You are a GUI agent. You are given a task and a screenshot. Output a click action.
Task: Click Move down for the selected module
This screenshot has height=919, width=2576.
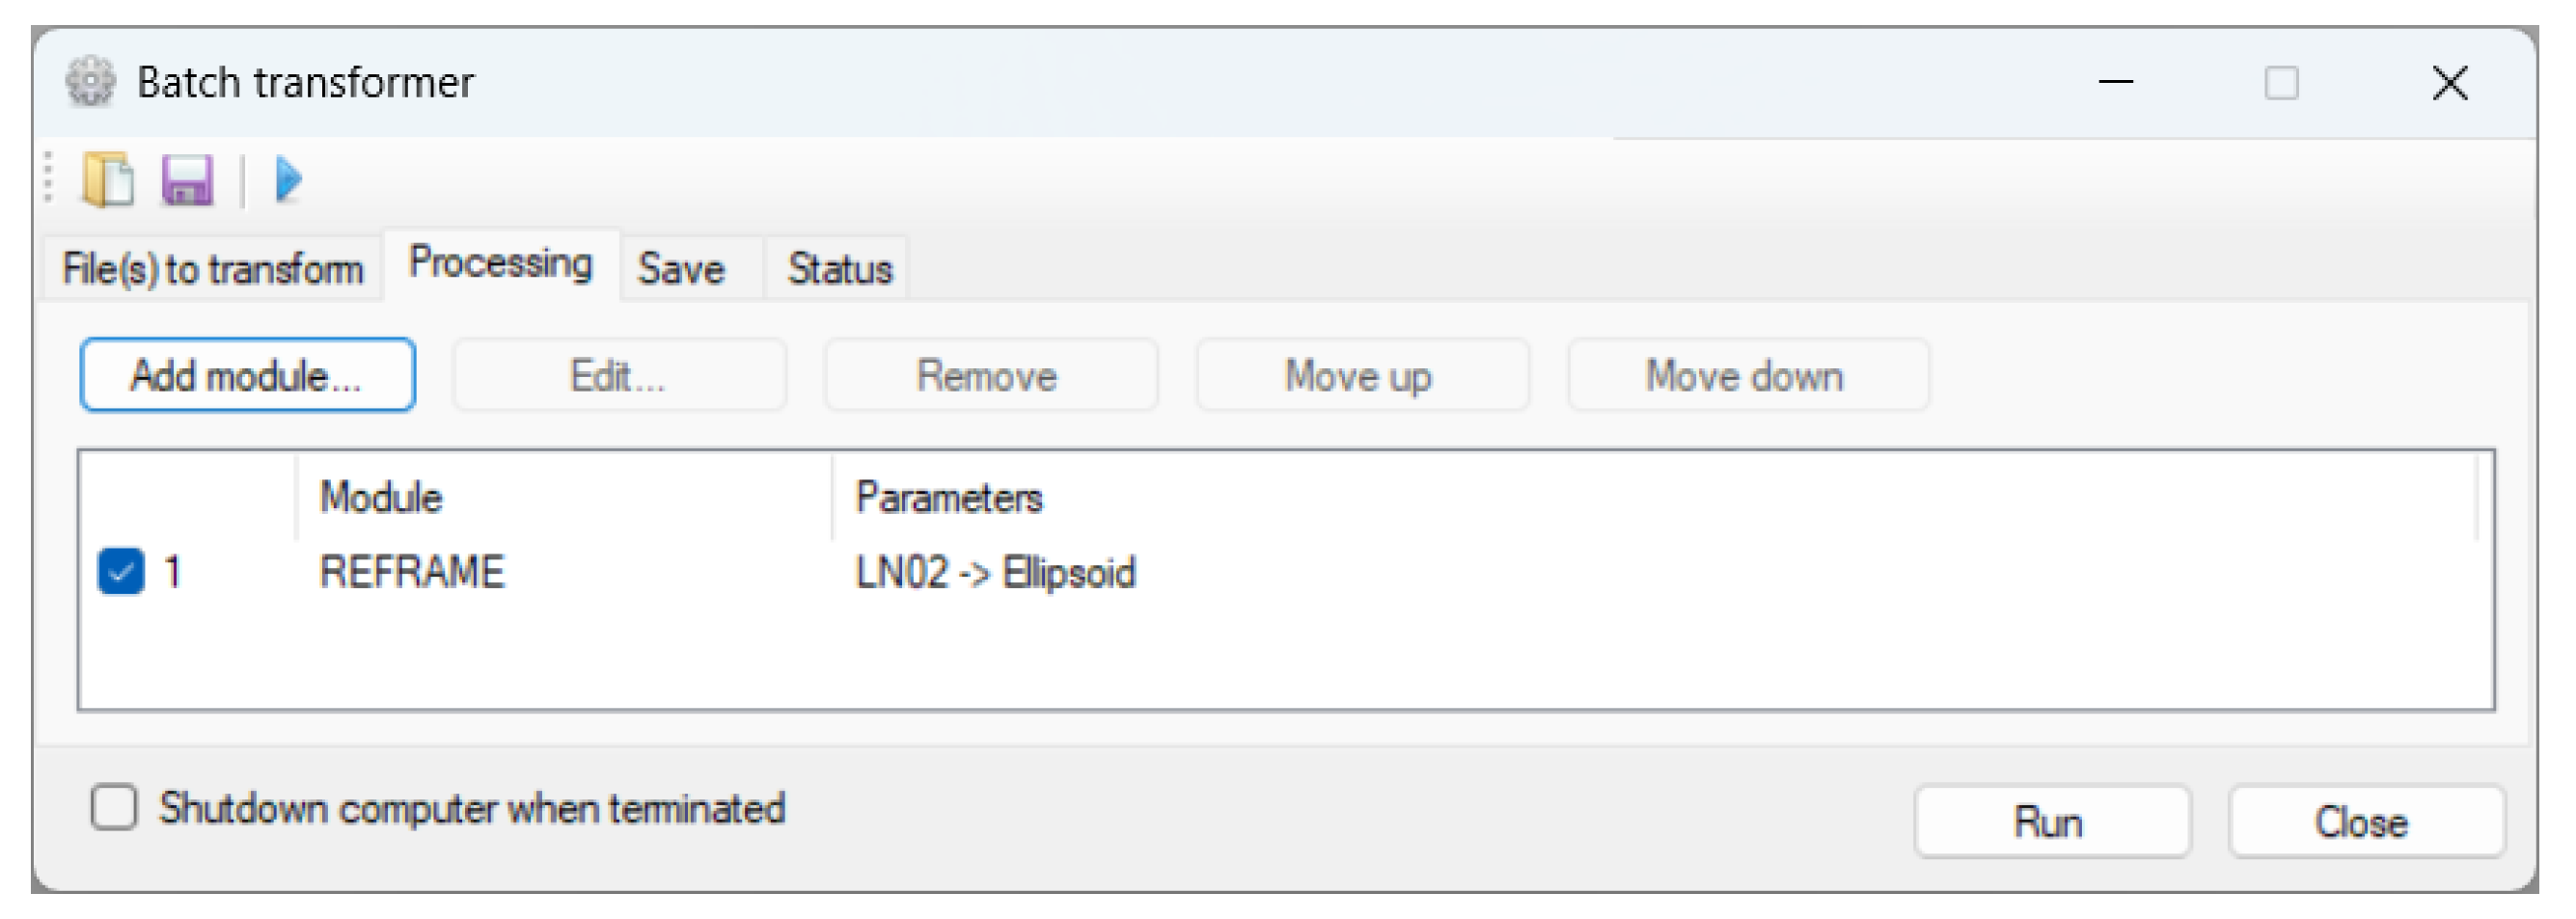point(1746,375)
